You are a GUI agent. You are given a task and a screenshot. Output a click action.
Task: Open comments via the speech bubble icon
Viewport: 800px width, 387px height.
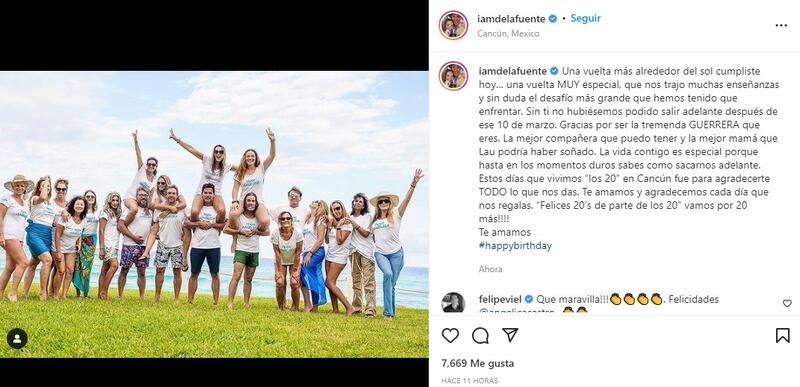tap(480, 336)
